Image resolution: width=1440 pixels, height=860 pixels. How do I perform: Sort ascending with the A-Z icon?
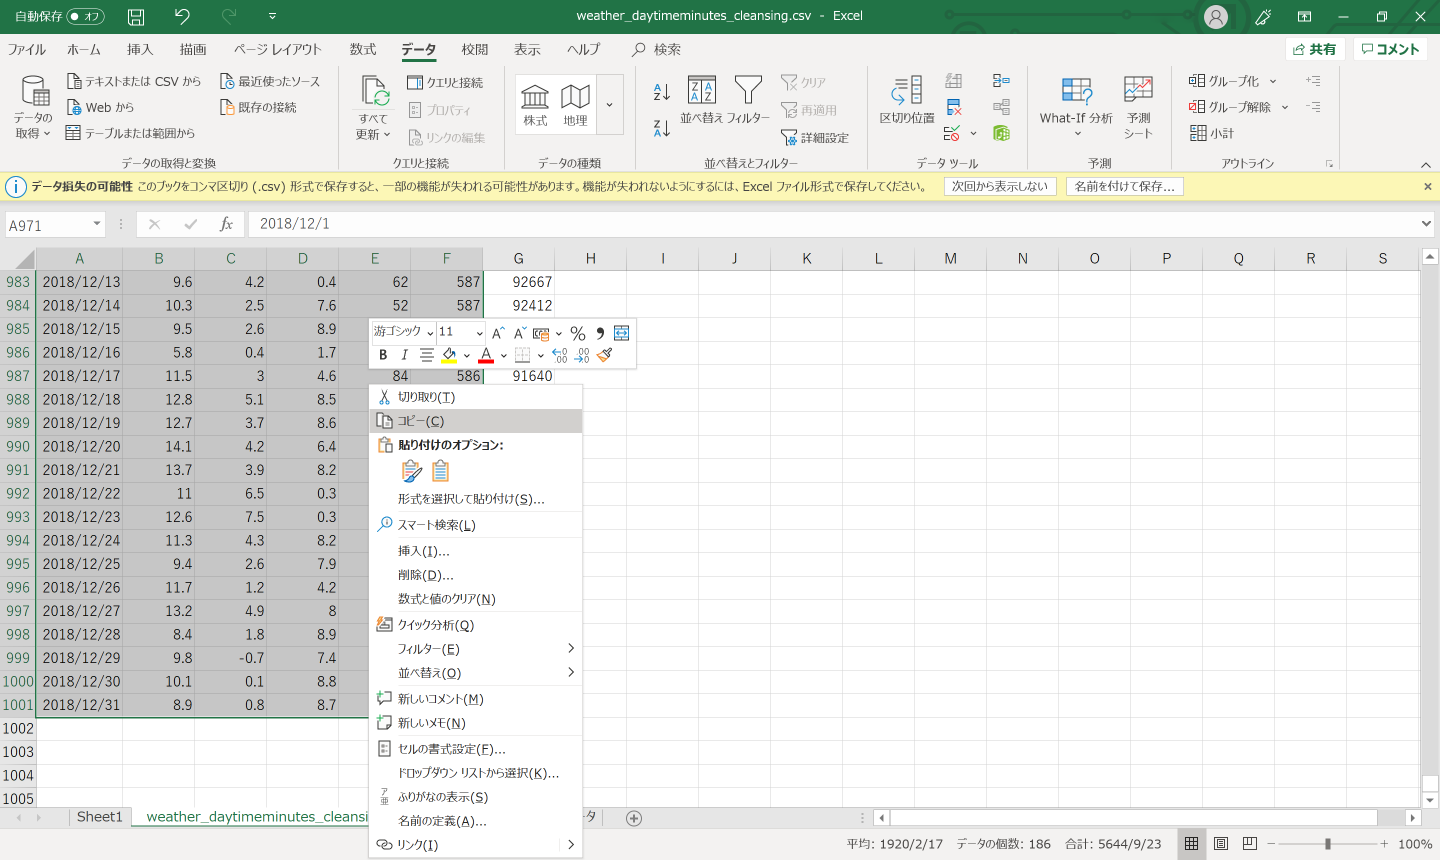[661, 92]
